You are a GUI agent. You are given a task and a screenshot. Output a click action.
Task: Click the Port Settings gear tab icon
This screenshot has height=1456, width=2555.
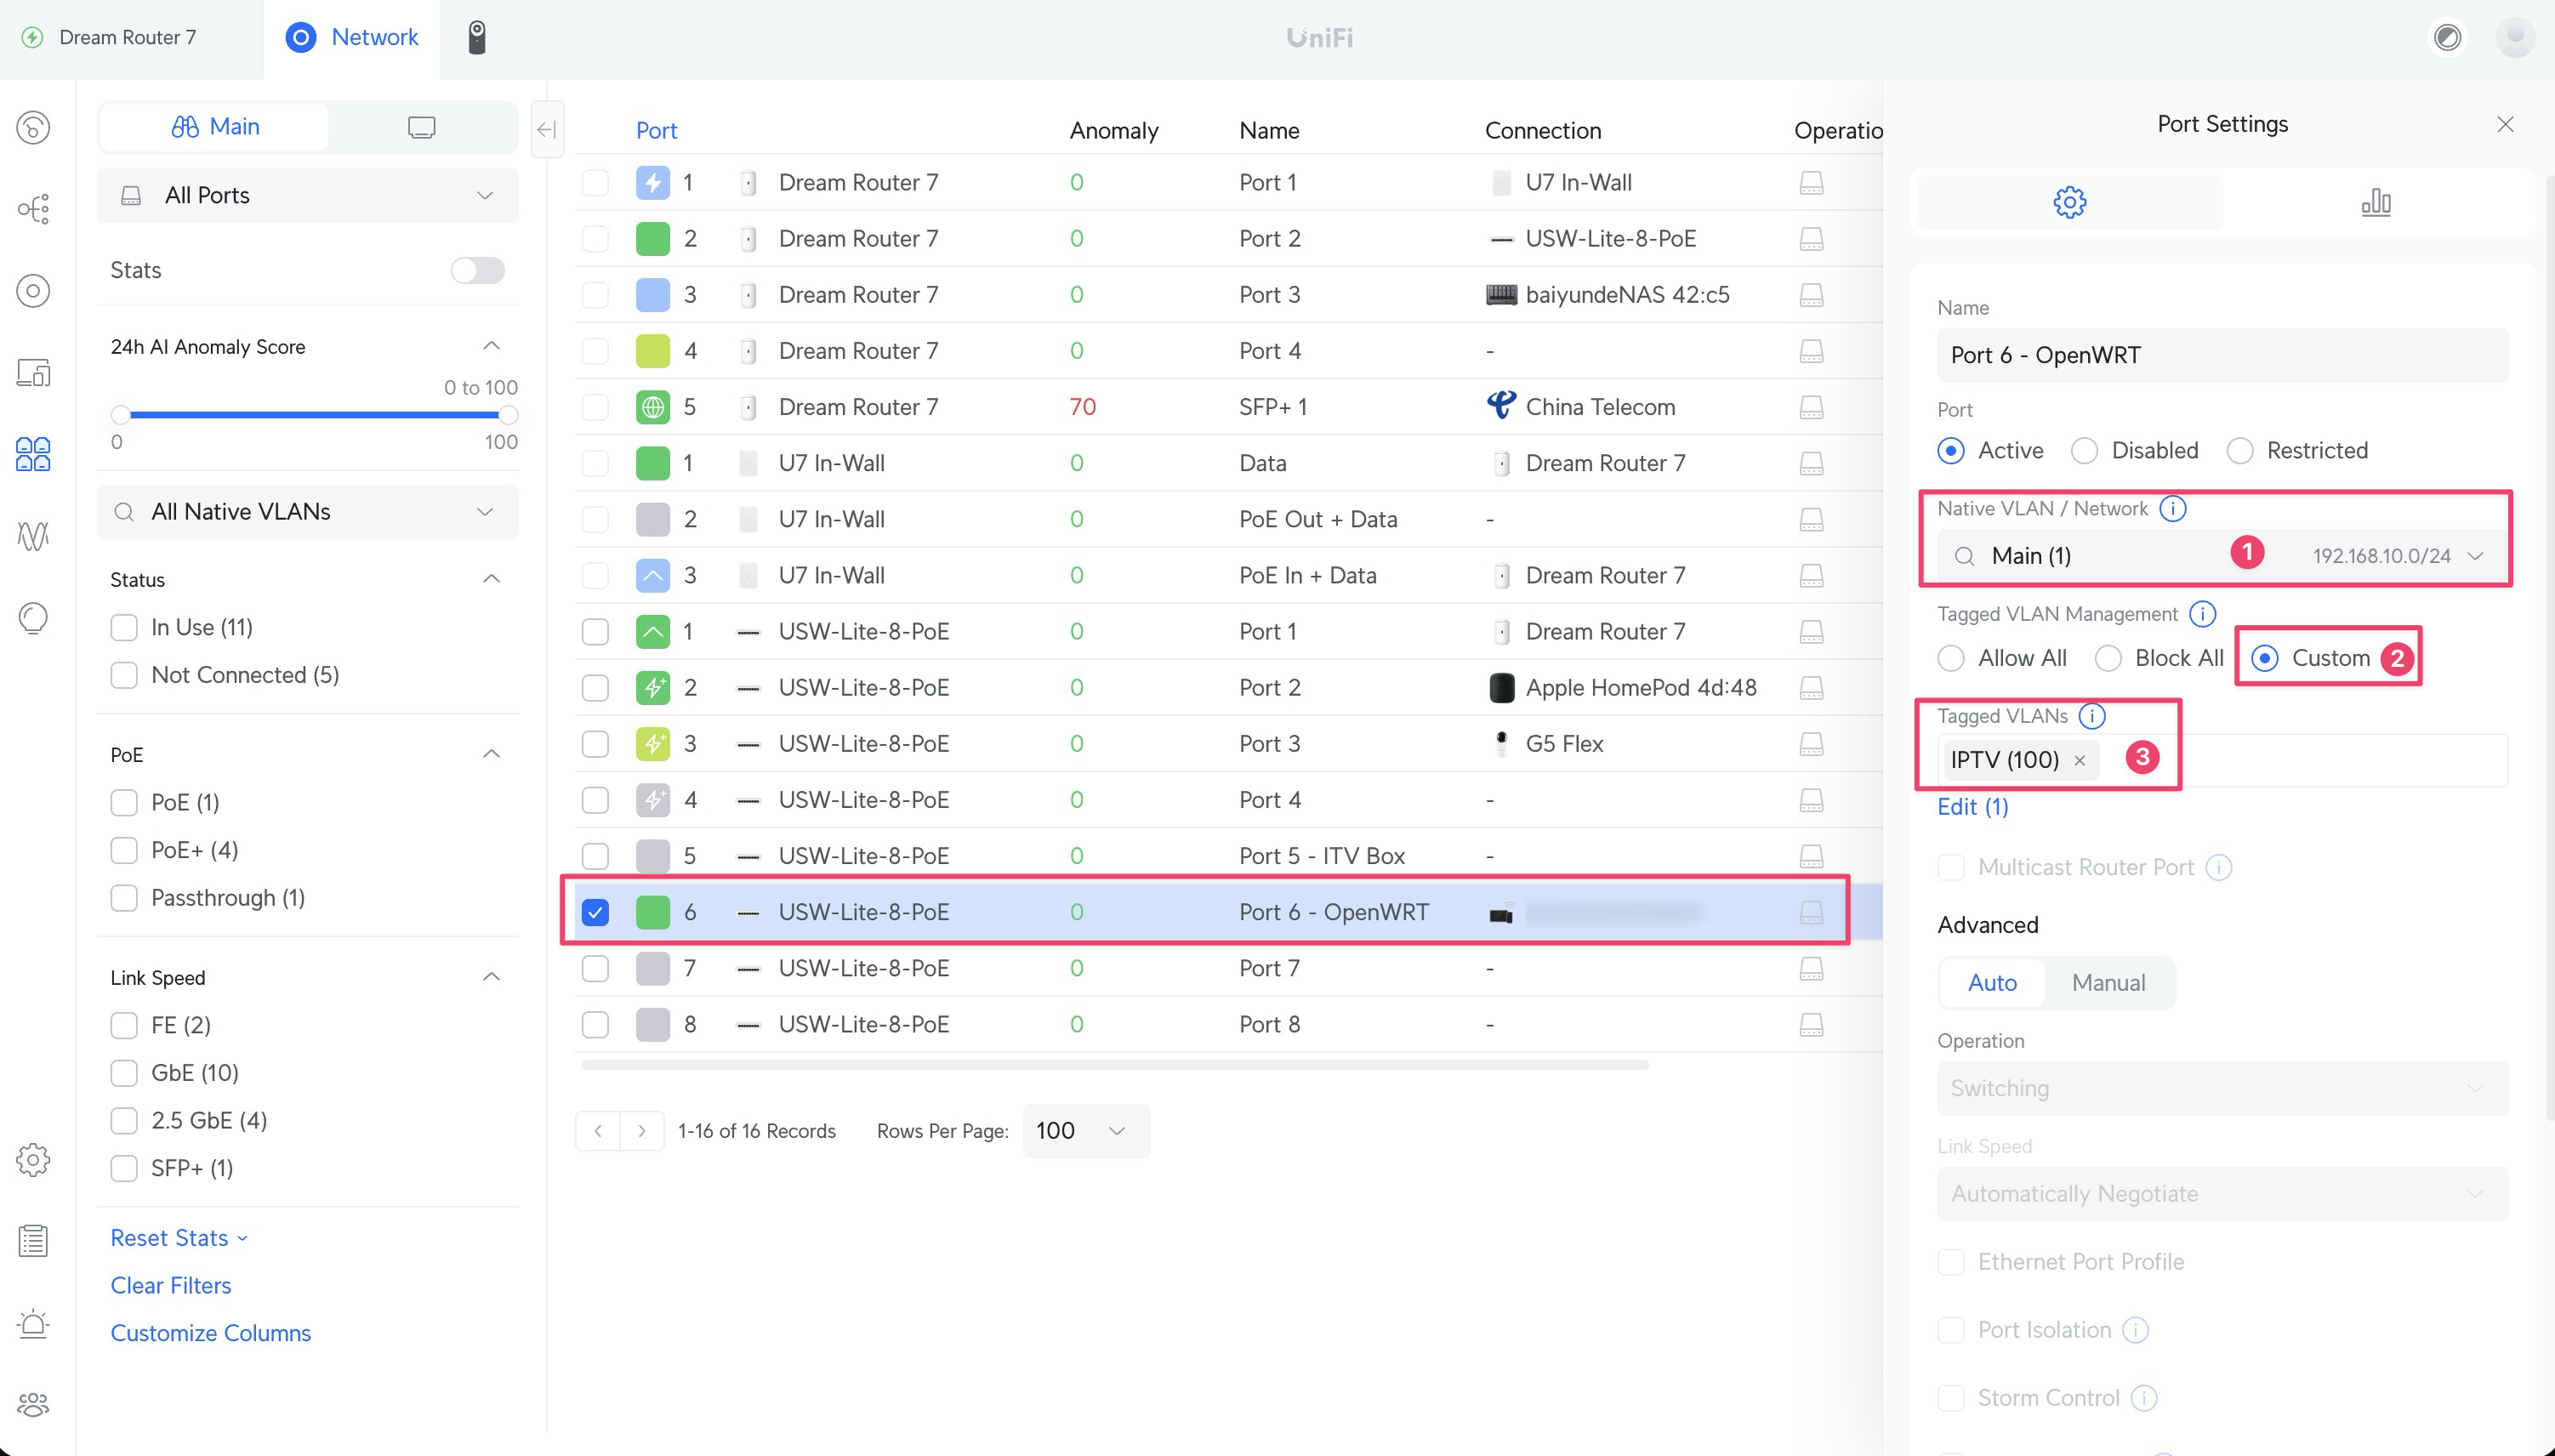coord(2069,203)
